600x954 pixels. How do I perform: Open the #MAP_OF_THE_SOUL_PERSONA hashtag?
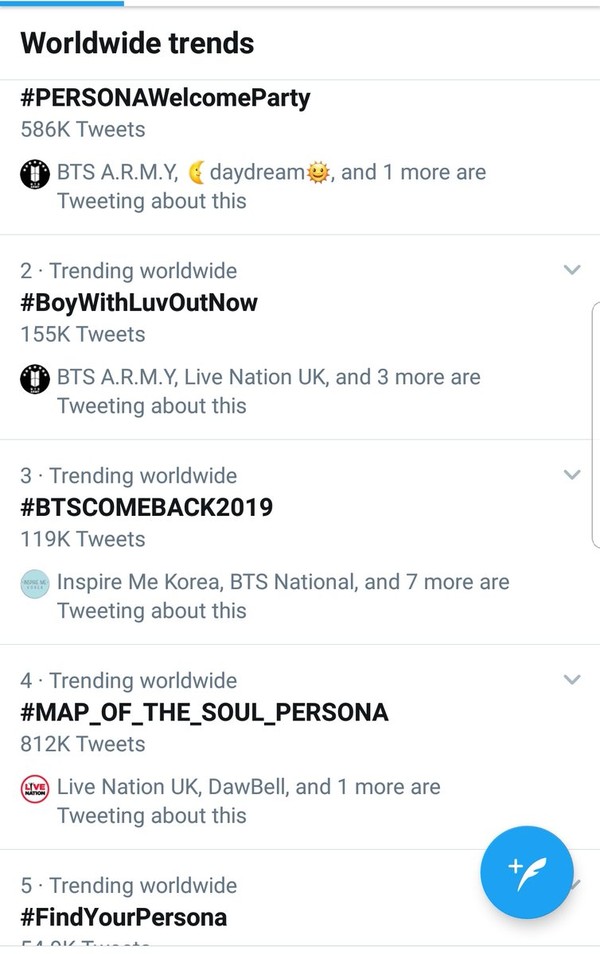tap(204, 712)
